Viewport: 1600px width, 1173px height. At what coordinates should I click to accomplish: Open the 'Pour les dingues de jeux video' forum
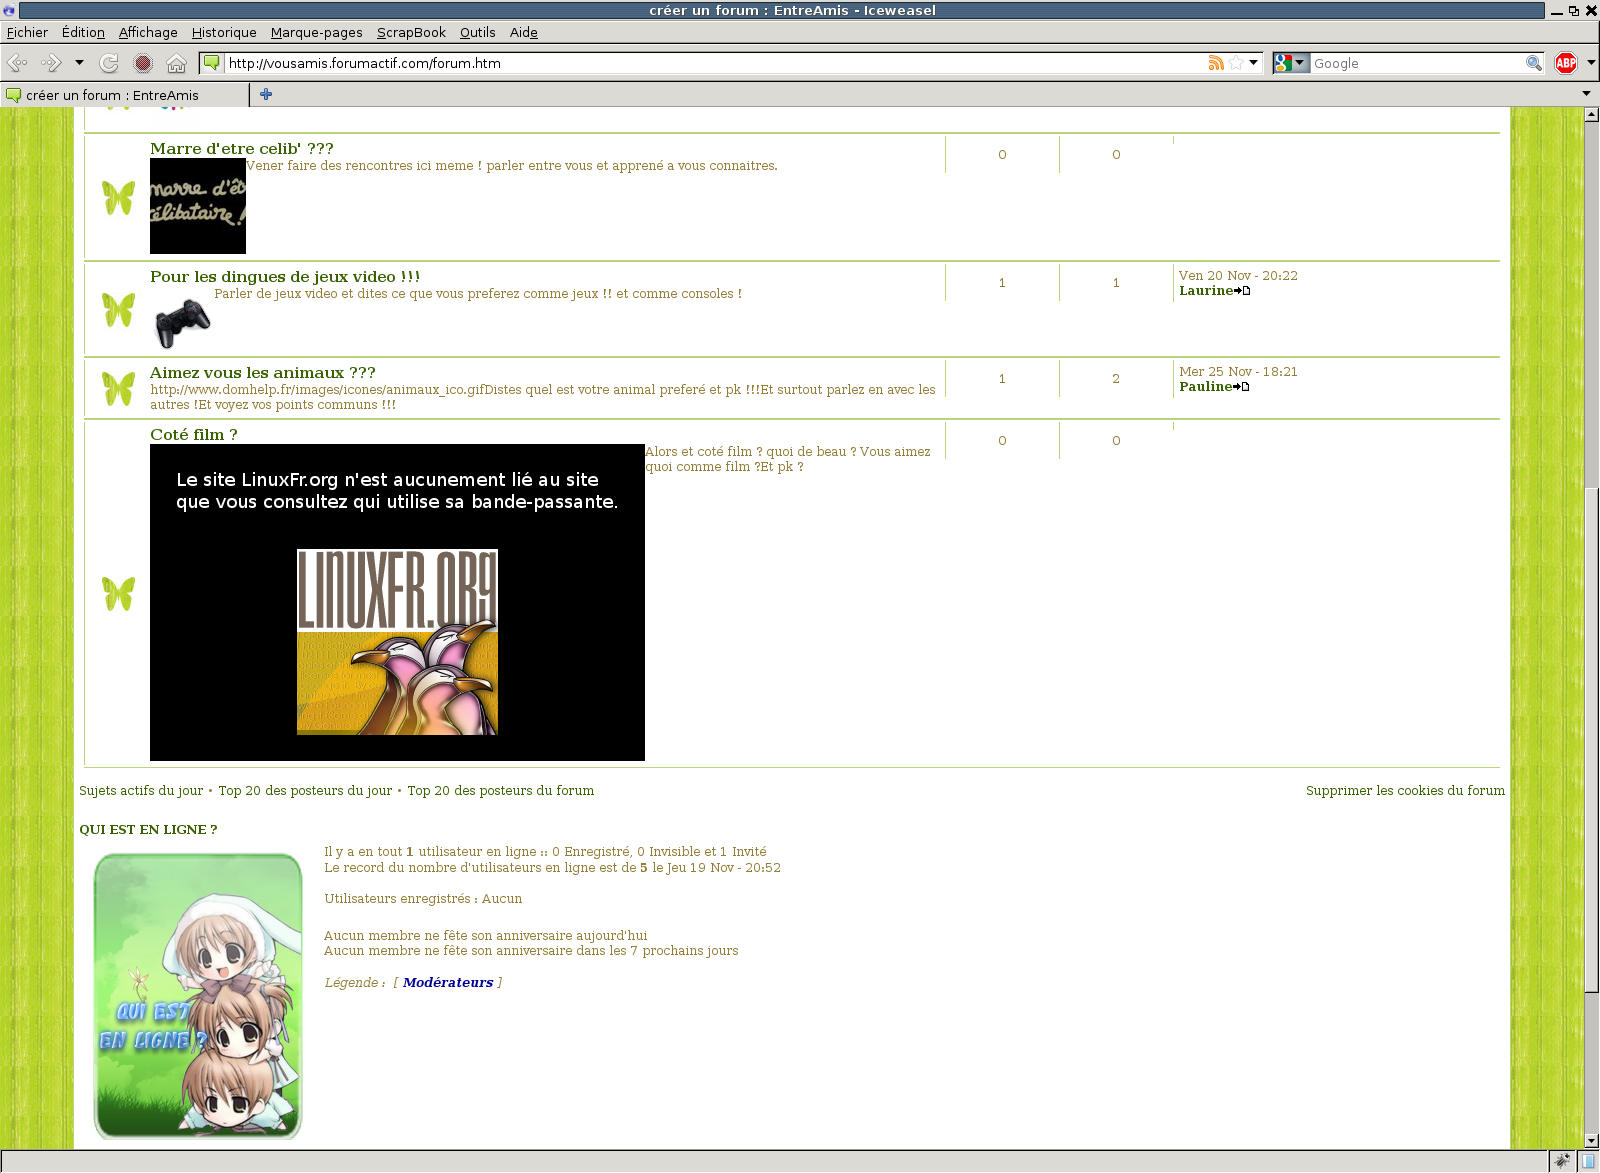pyautogui.click(x=285, y=277)
